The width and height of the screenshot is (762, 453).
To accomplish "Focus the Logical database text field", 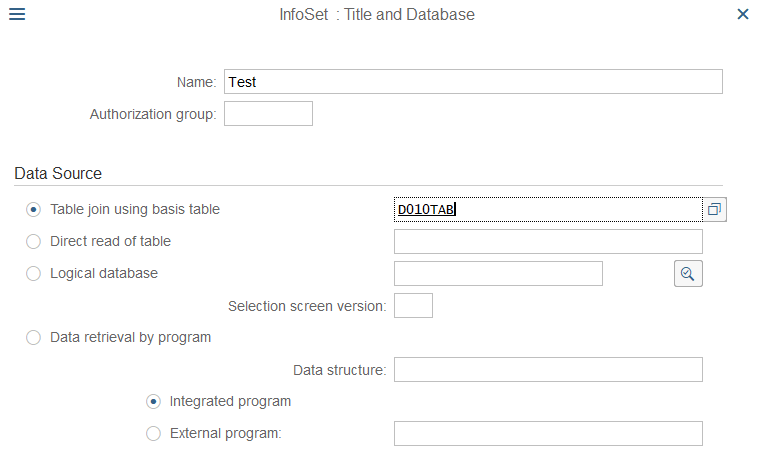I will 498,273.
